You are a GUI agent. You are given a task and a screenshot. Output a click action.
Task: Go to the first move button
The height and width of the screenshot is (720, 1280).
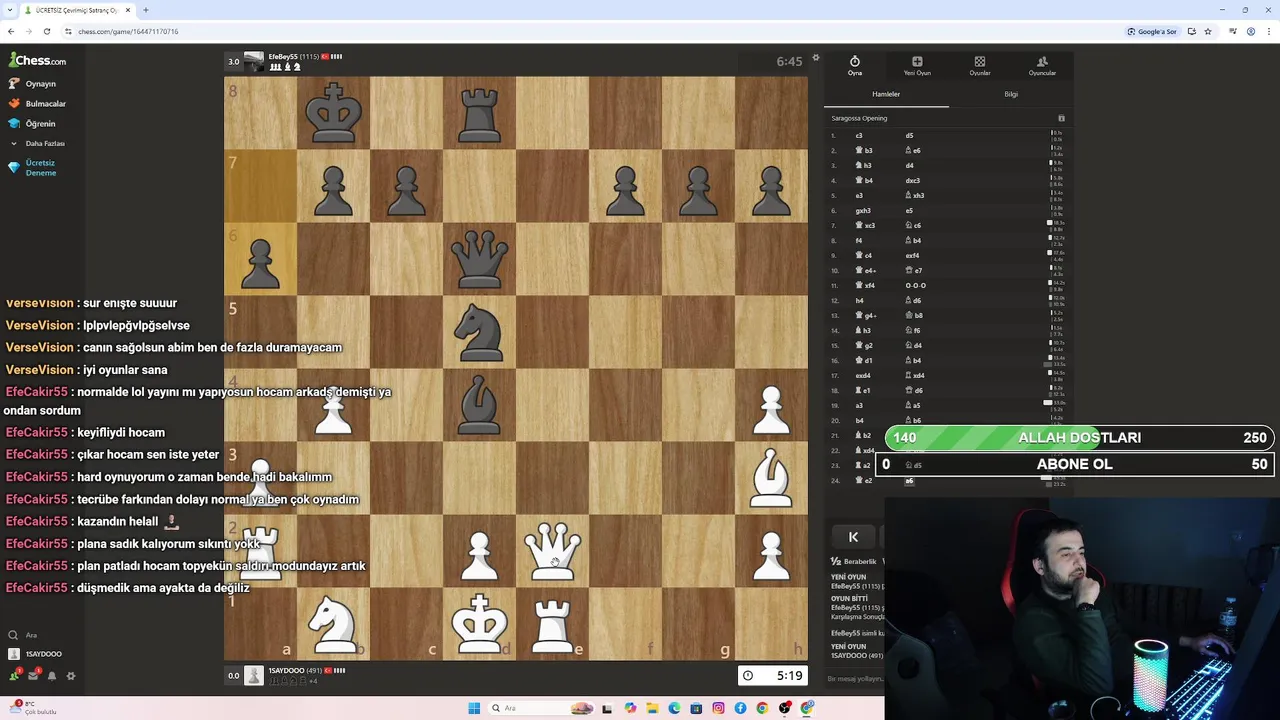point(853,537)
